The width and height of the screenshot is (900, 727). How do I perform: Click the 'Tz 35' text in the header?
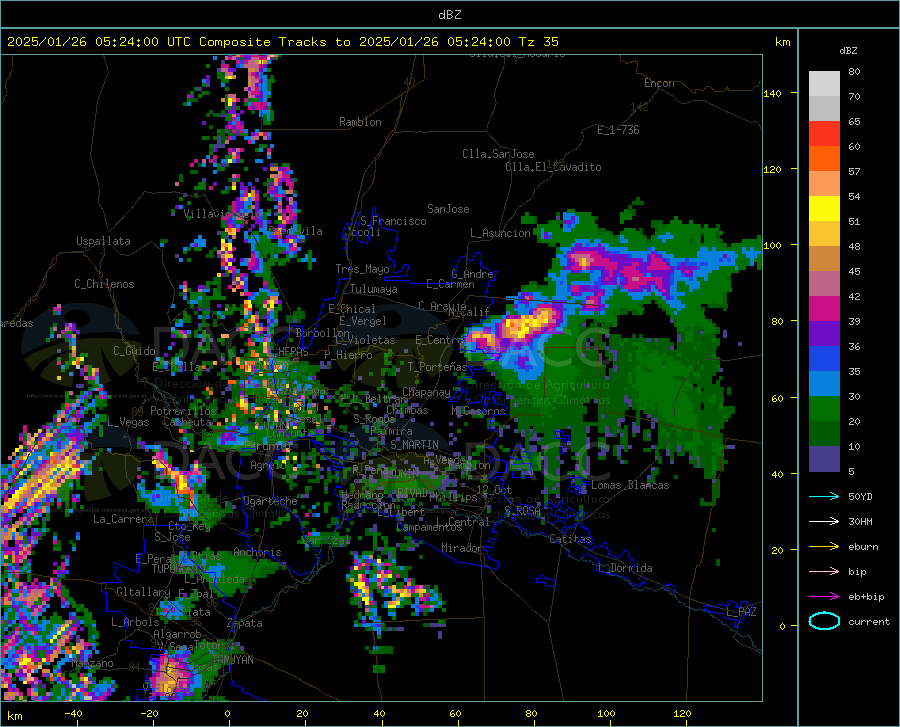[x=538, y=42]
